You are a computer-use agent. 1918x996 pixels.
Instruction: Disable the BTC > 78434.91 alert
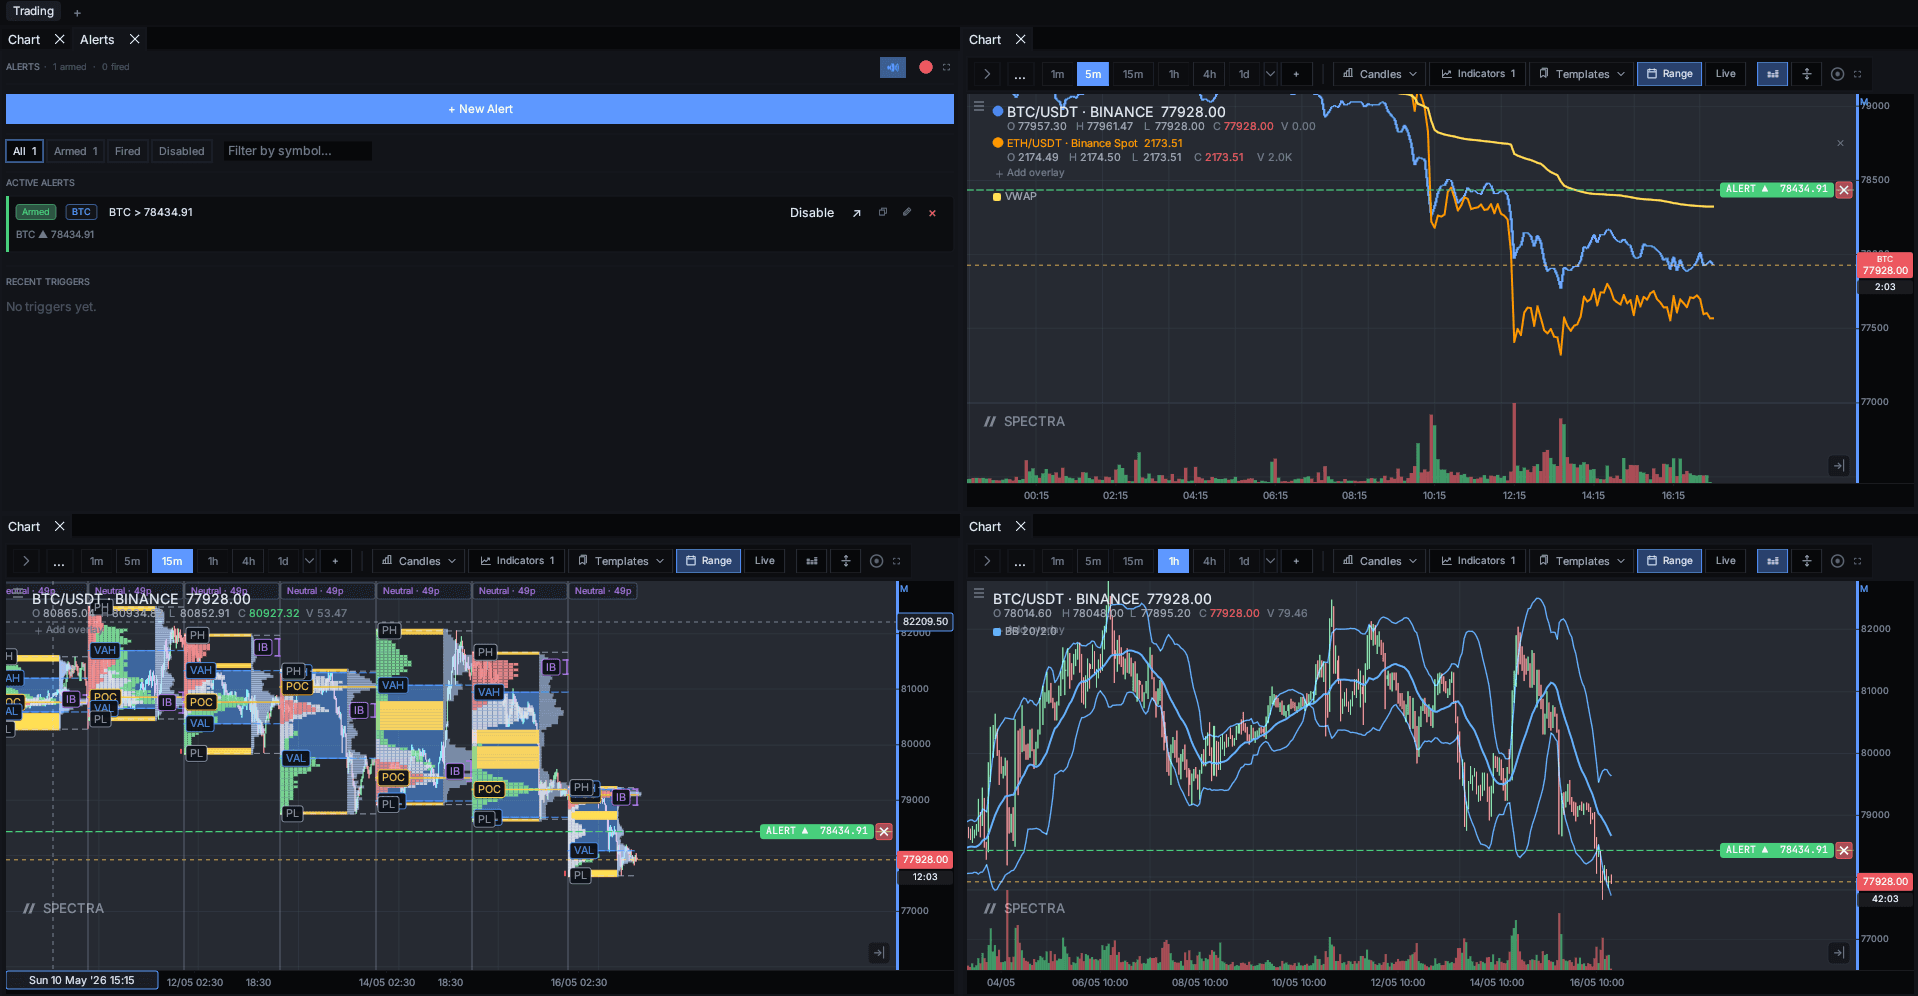point(811,213)
